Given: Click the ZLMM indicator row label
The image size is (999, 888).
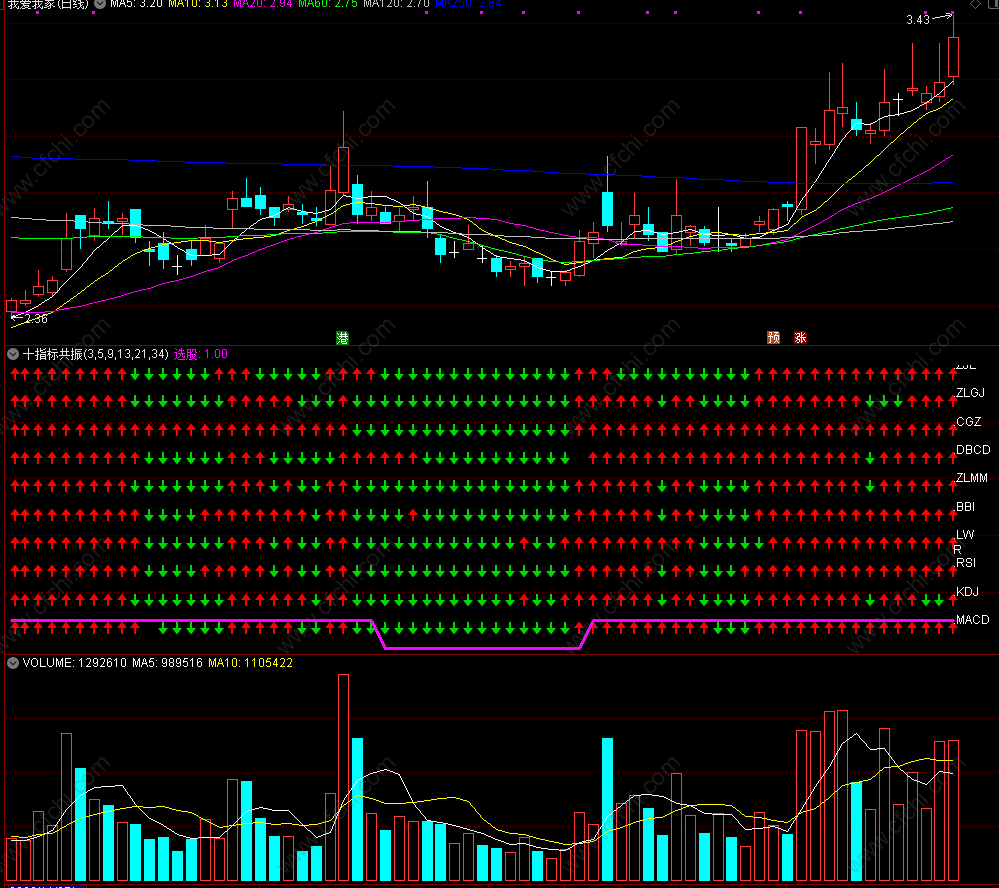Looking at the screenshot, I should coord(972,478).
